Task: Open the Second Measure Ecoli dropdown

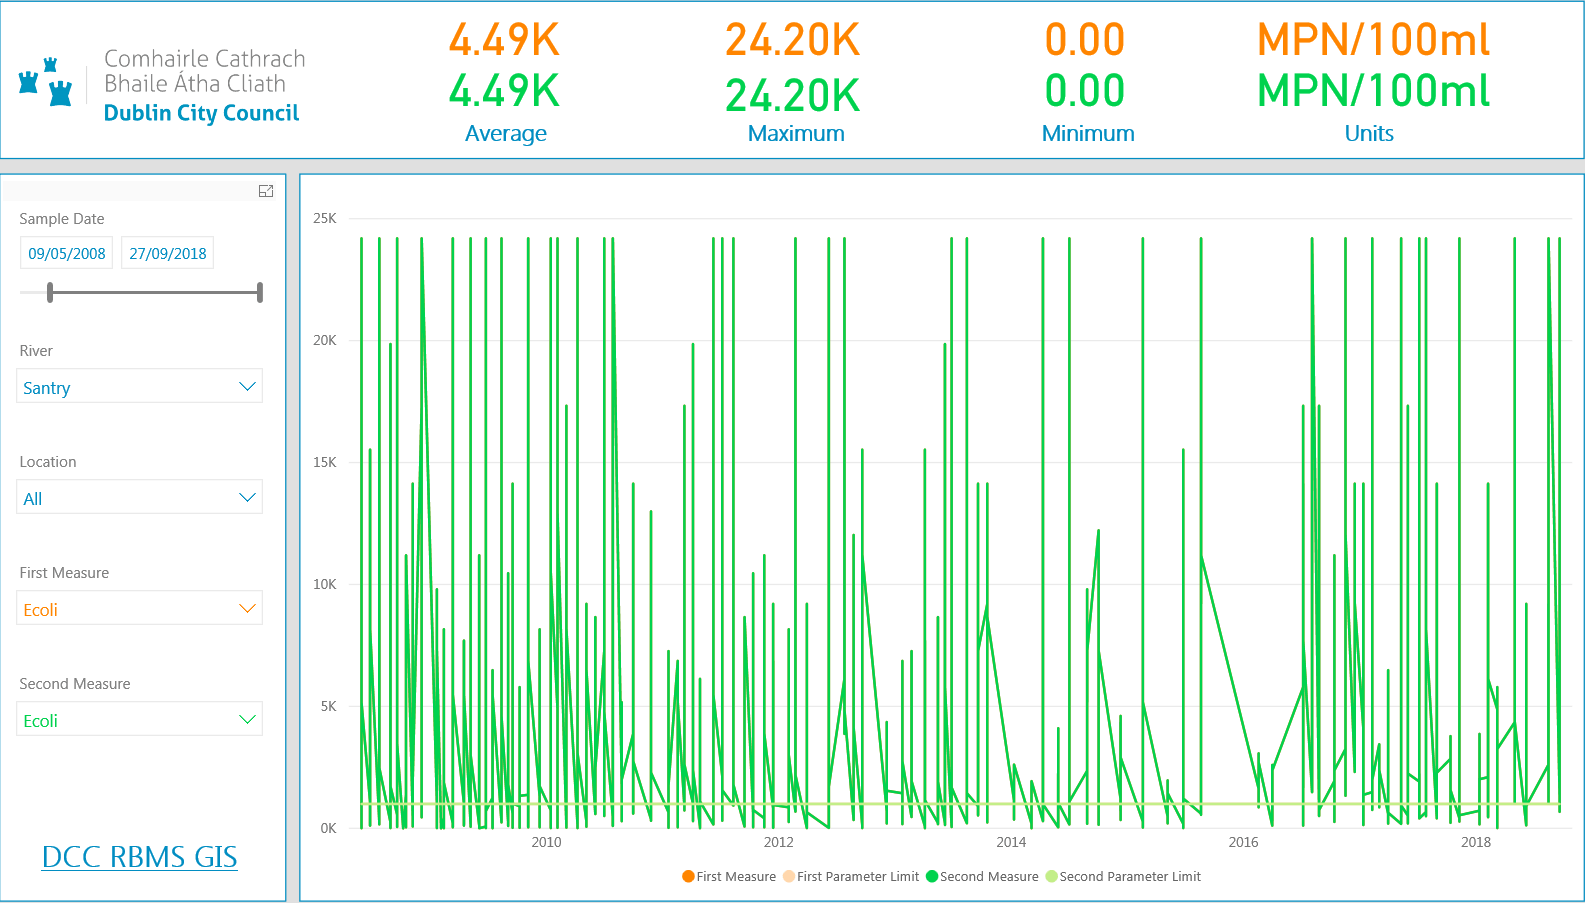Action: coord(139,720)
